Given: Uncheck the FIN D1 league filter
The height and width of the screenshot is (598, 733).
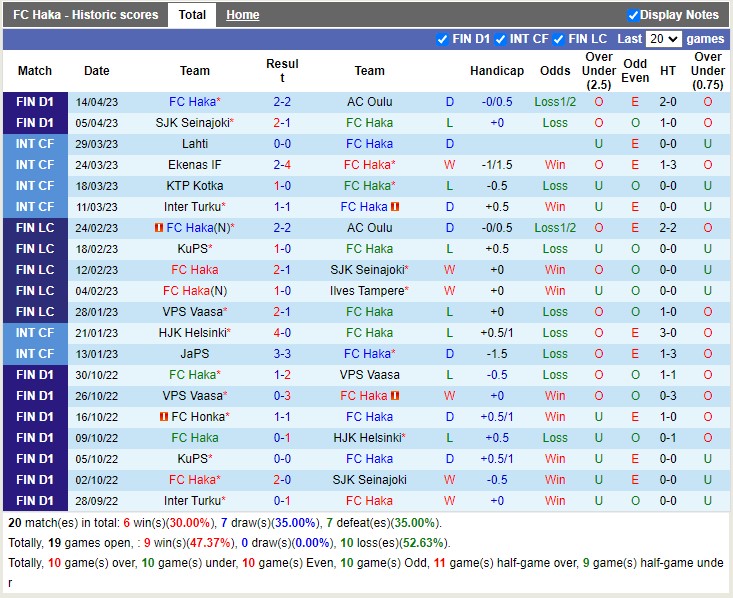Looking at the screenshot, I should pos(443,39).
